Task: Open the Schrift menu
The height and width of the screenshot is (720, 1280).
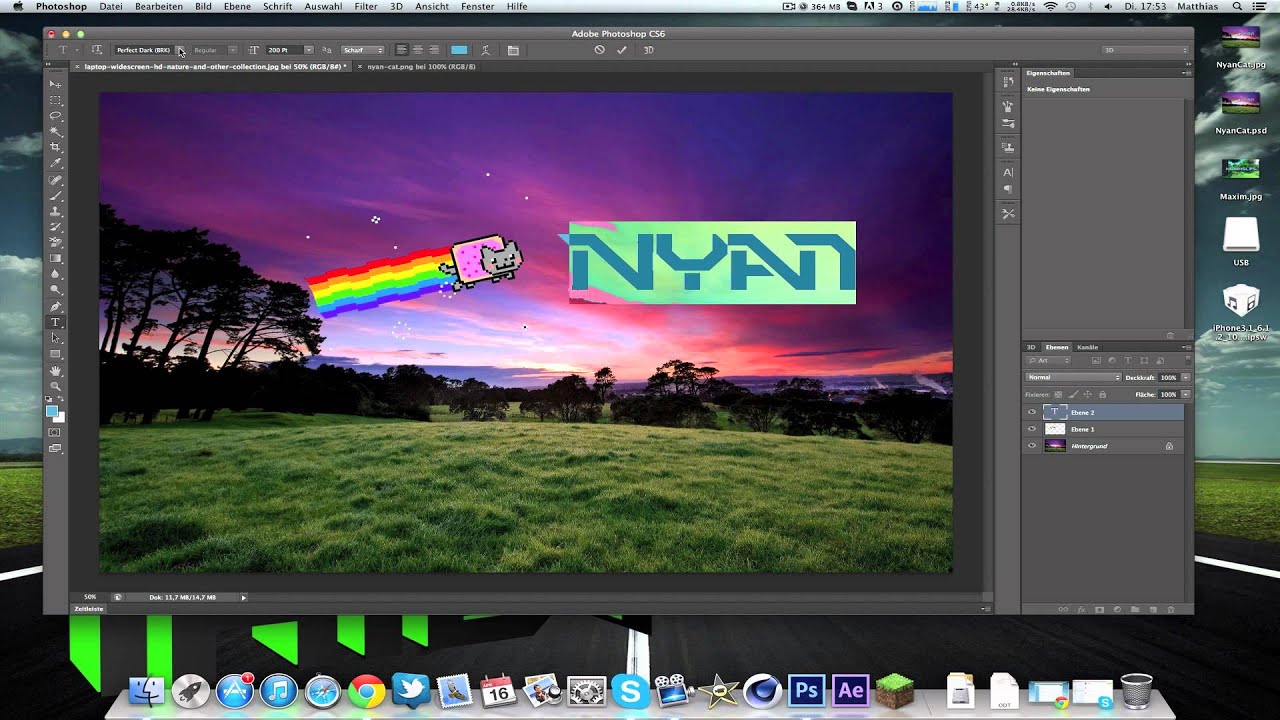Action: point(278,6)
